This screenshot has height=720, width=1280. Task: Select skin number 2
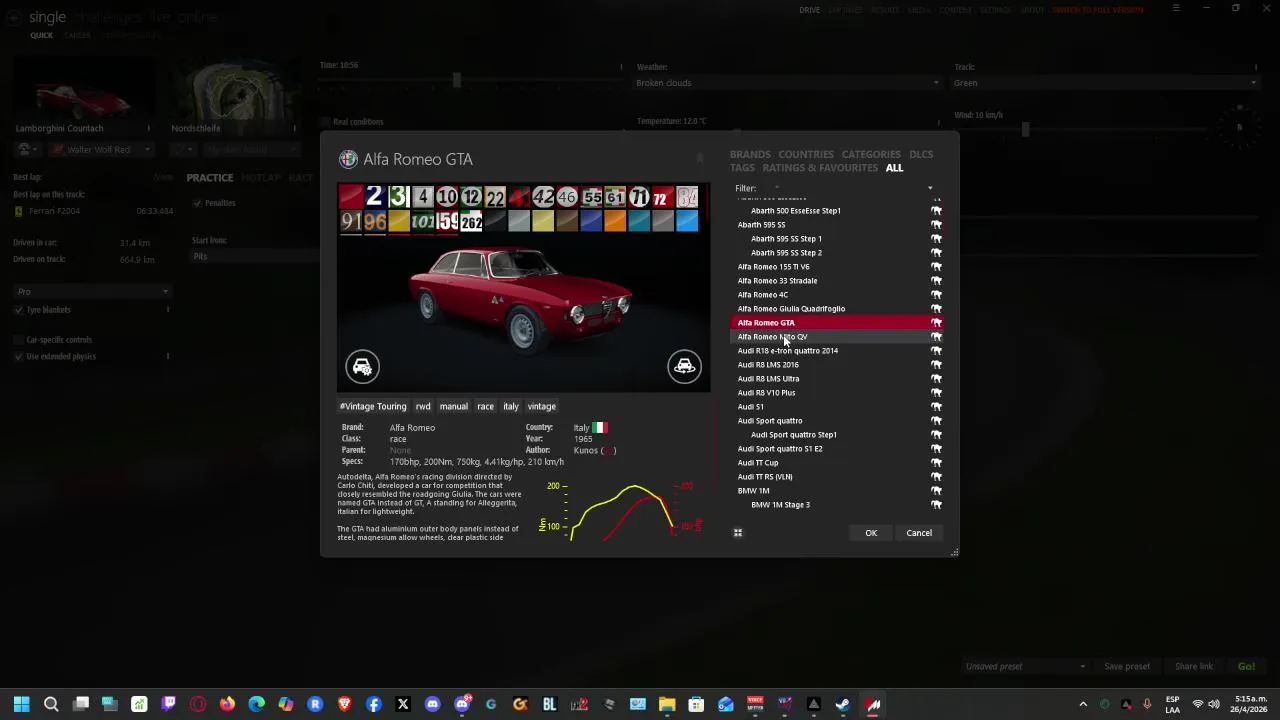[x=374, y=197]
